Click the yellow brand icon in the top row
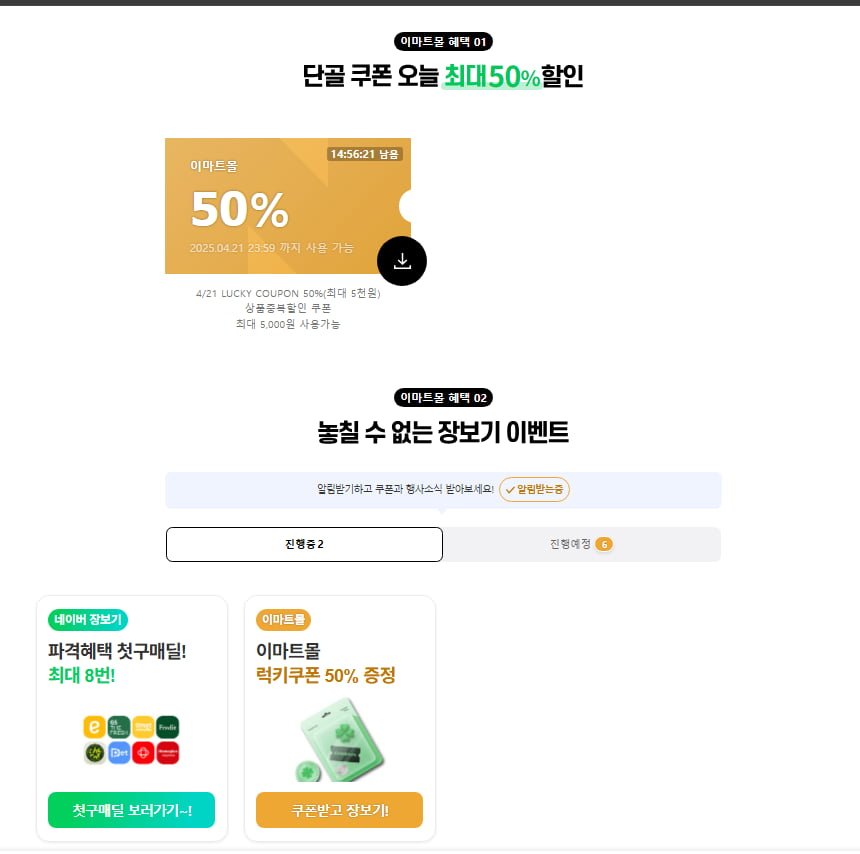Image resolution: width=860 pixels, height=854 pixels. point(143,727)
